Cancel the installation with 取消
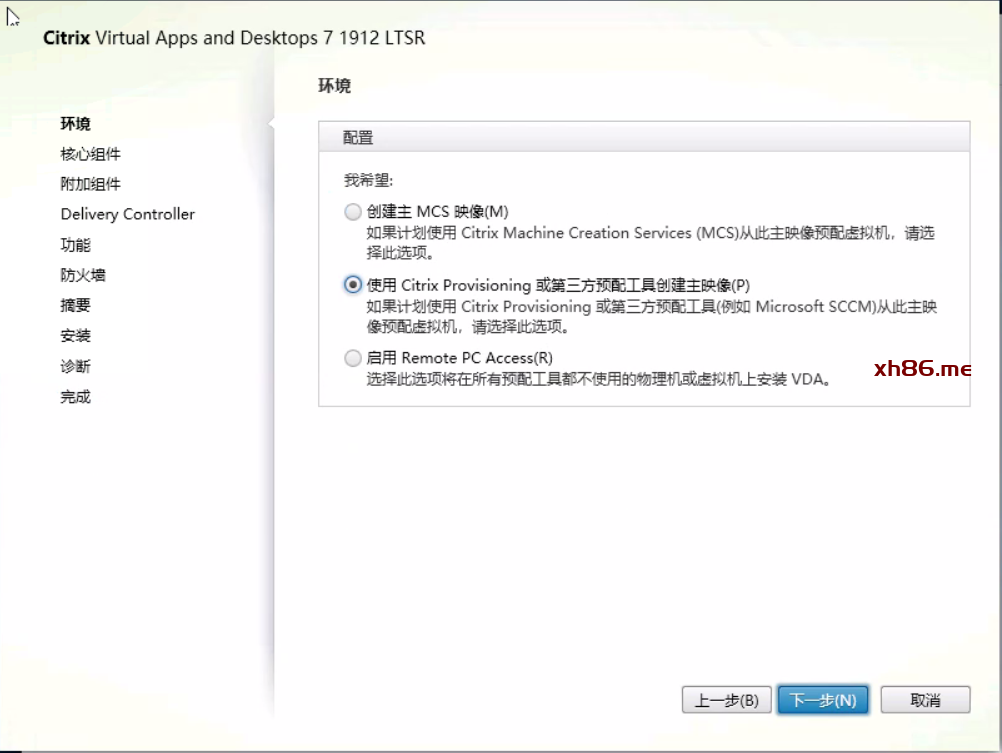1002x753 pixels. tap(925, 700)
